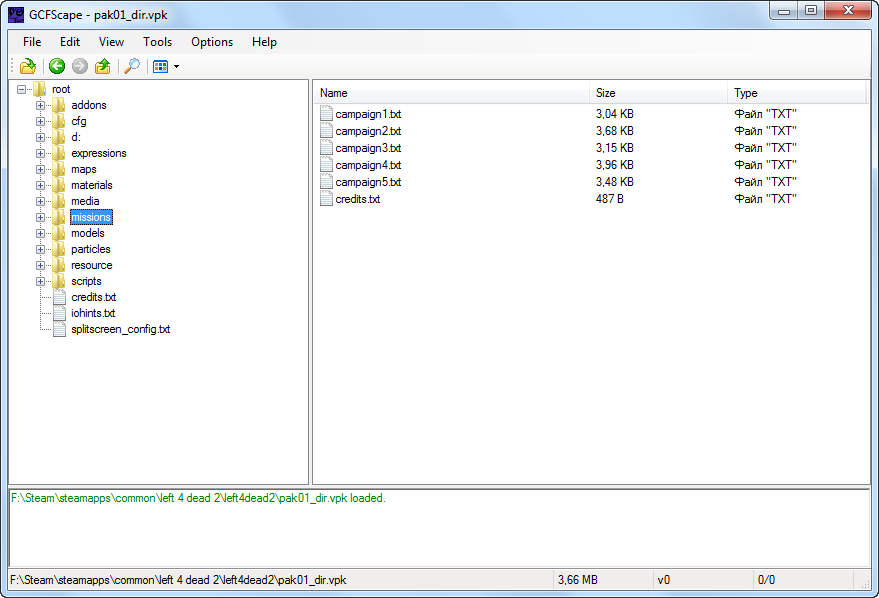The image size is (879, 598).
Task: Expand the d: folder node
Action: click(40, 137)
